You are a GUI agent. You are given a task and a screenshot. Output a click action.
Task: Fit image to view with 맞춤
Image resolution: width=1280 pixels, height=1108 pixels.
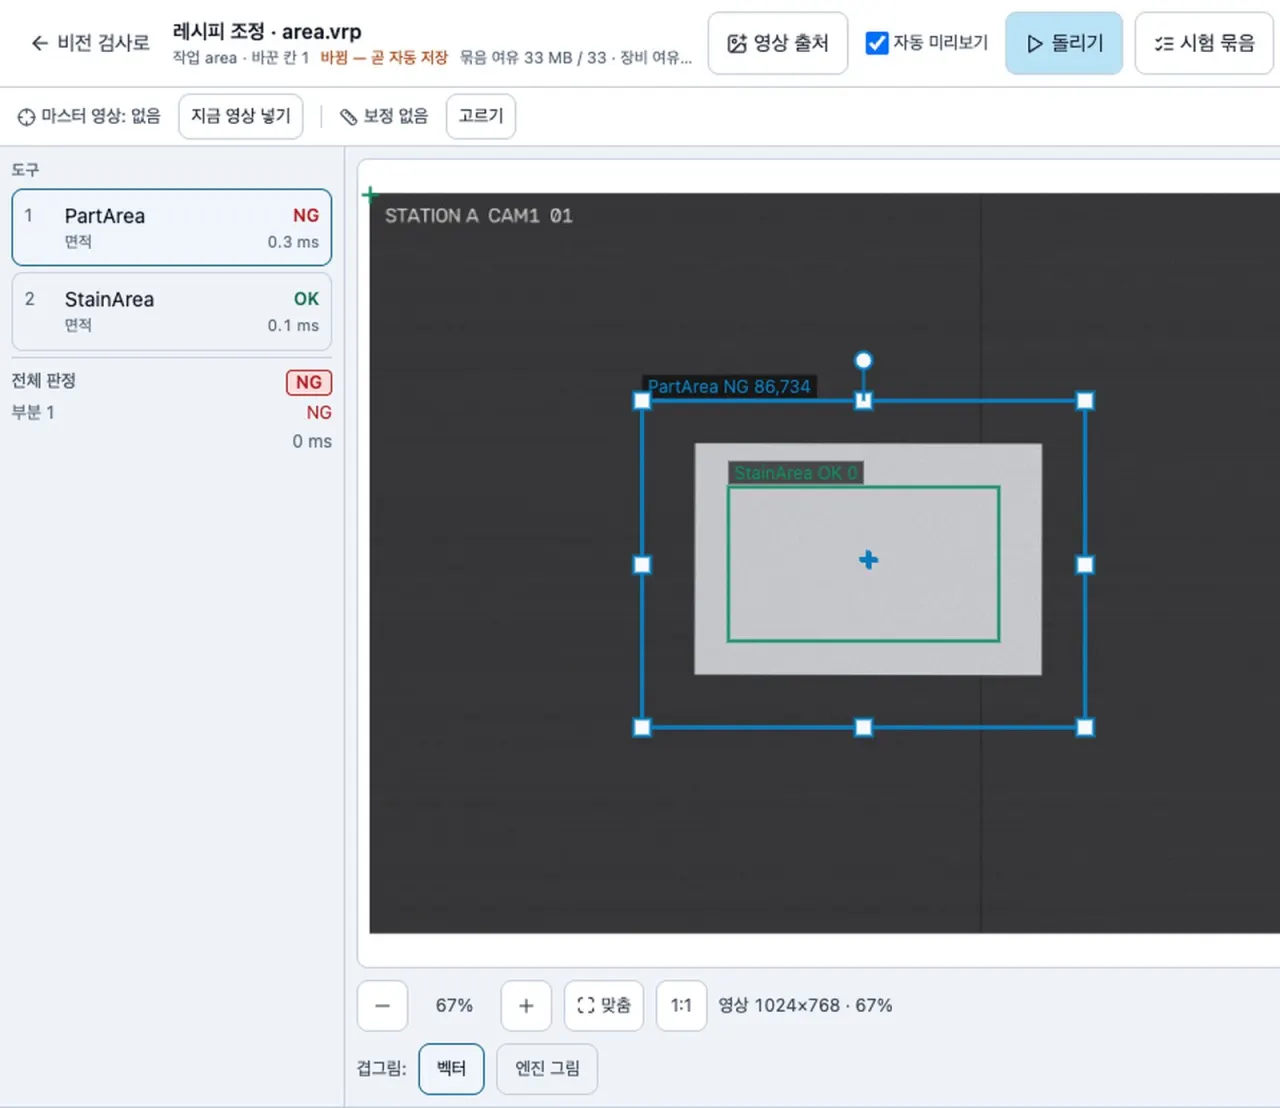604,1006
